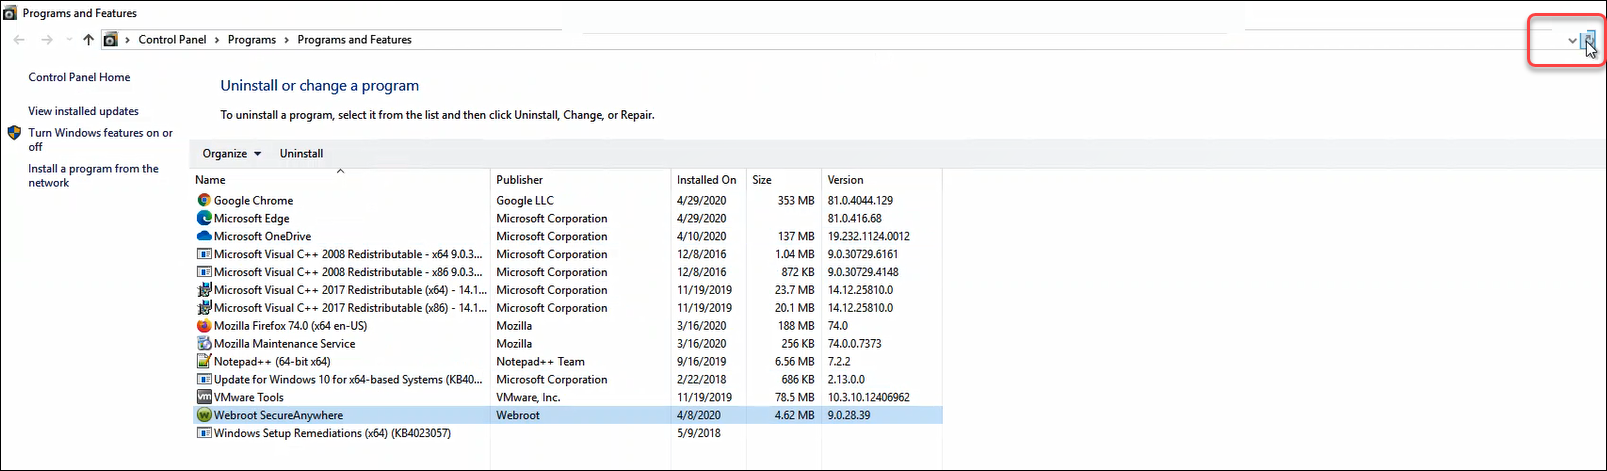Image resolution: width=1607 pixels, height=471 pixels.
Task: Click the Microsoft OneDrive cloud icon
Action: point(204,236)
